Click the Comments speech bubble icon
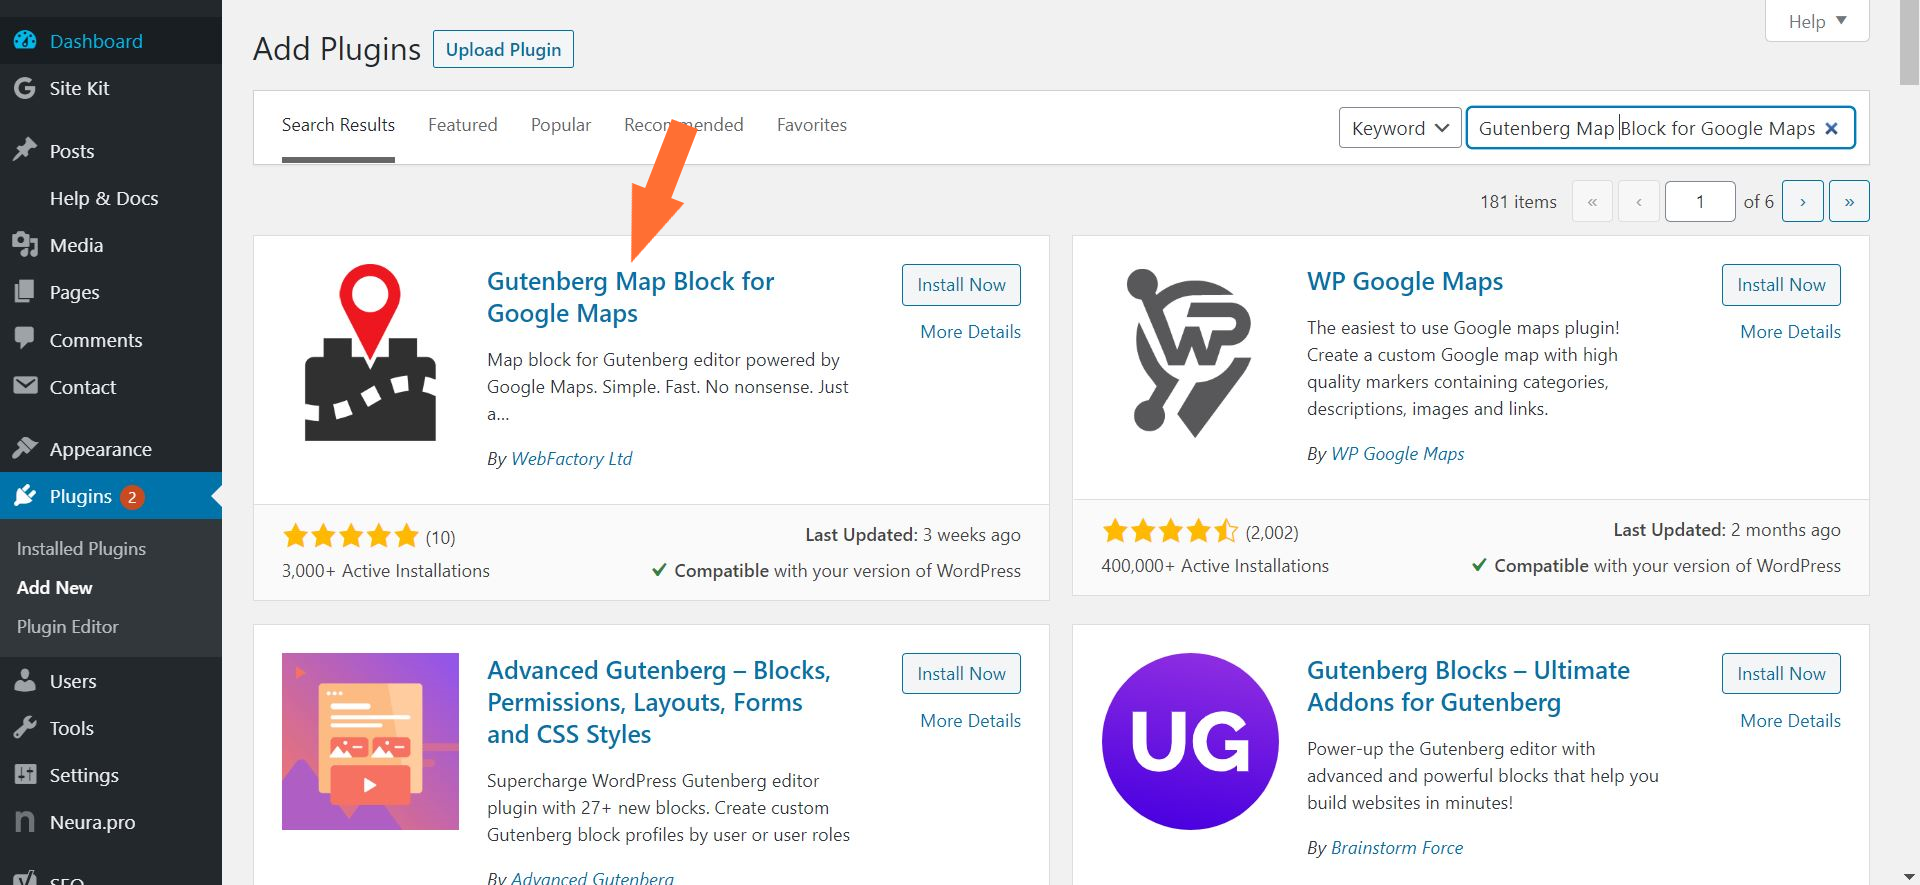Viewport: 1920px width, 885px height. point(25,339)
